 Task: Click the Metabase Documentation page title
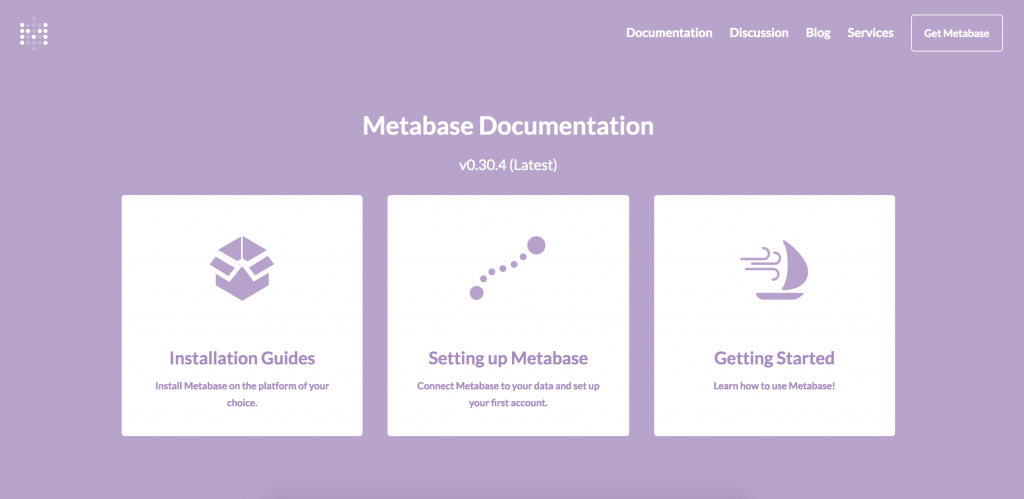(508, 125)
